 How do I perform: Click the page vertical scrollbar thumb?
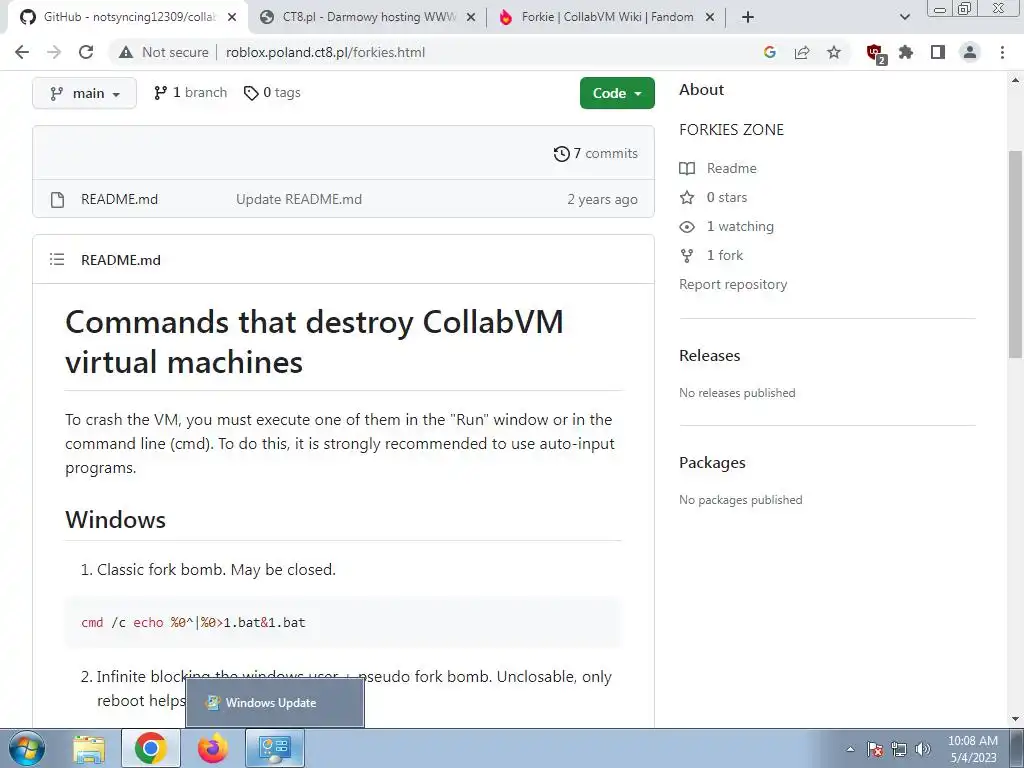[x=1015, y=254]
